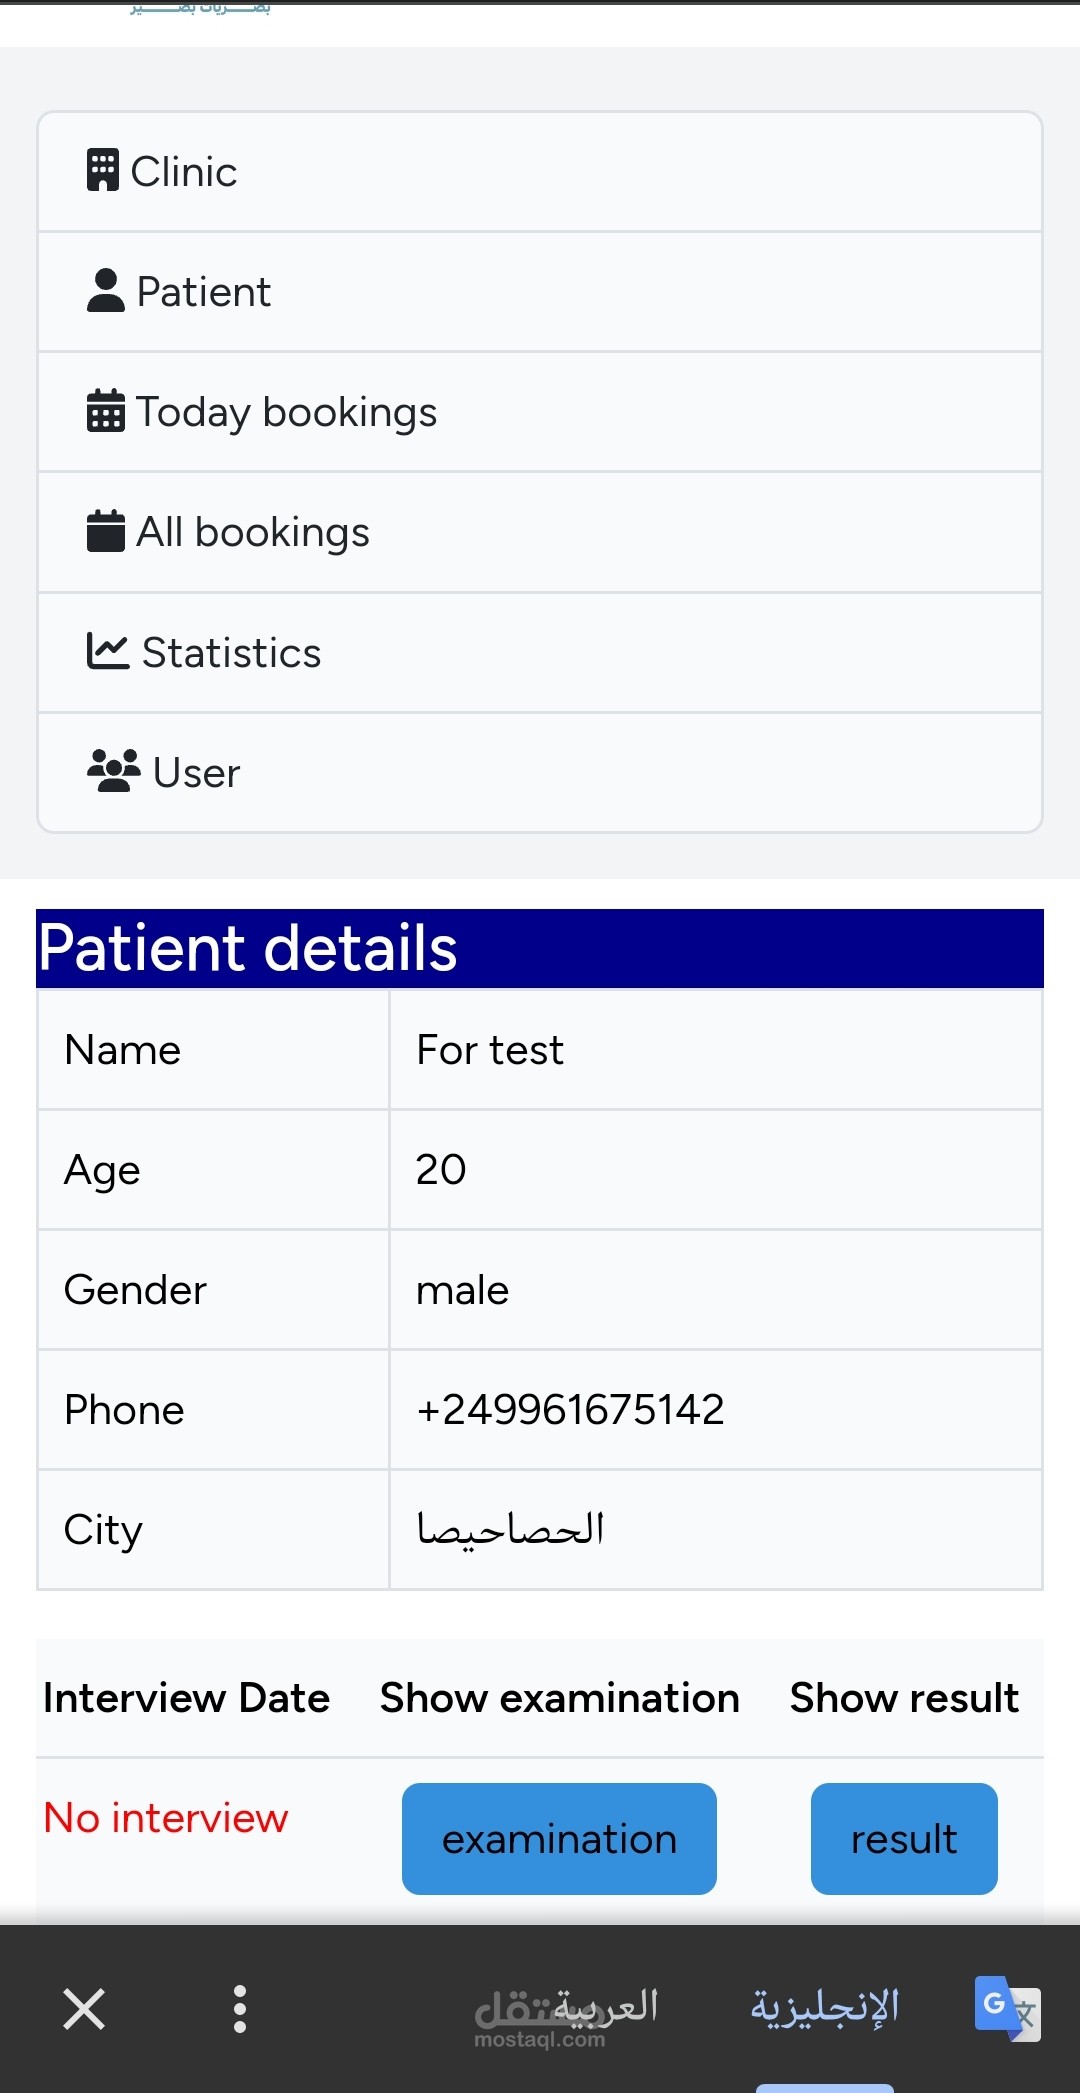Click the User group icon

coord(114,771)
